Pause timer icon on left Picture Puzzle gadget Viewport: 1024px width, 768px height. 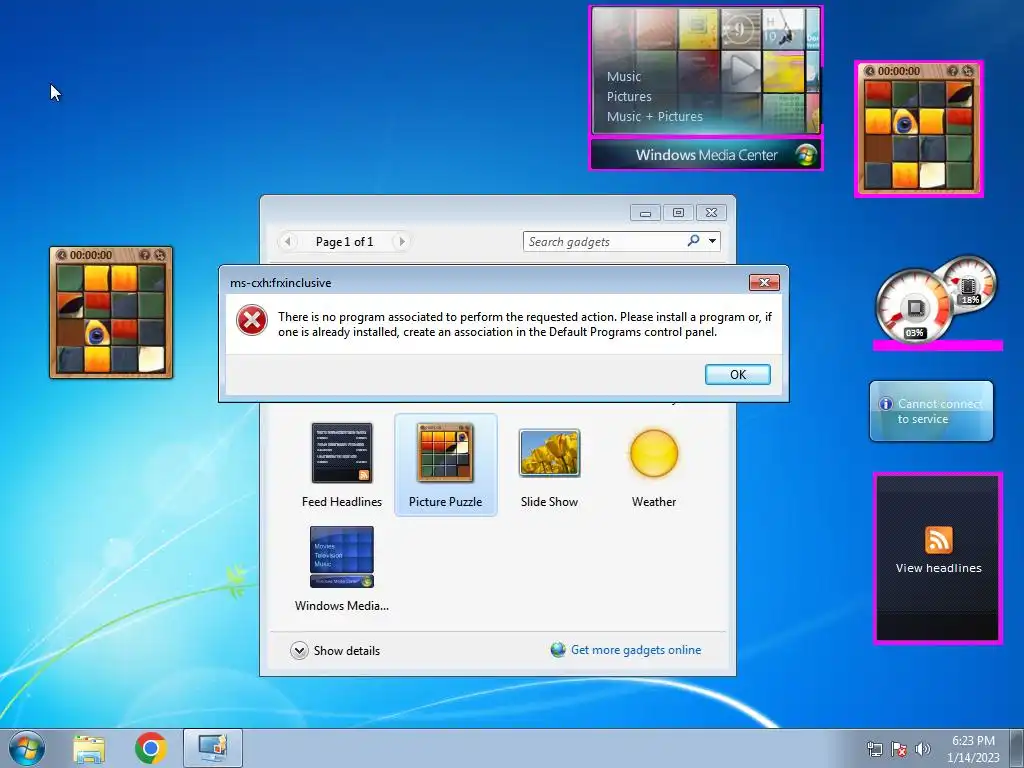pyautogui.click(x=61, y=255)
